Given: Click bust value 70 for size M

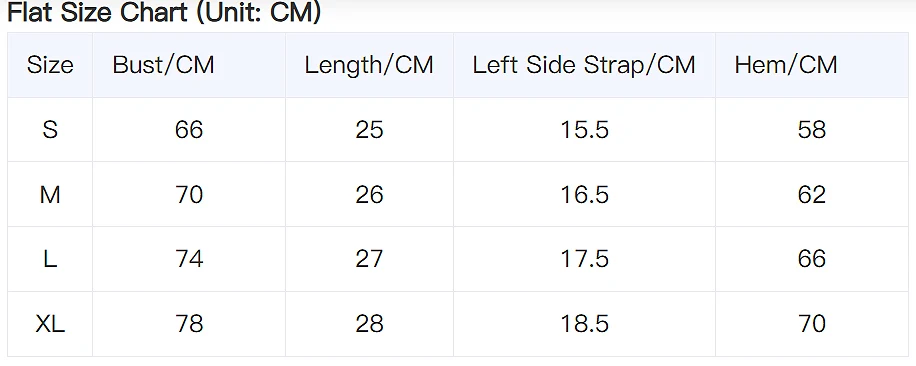Looking at the screenshot, I should [189, 194].
